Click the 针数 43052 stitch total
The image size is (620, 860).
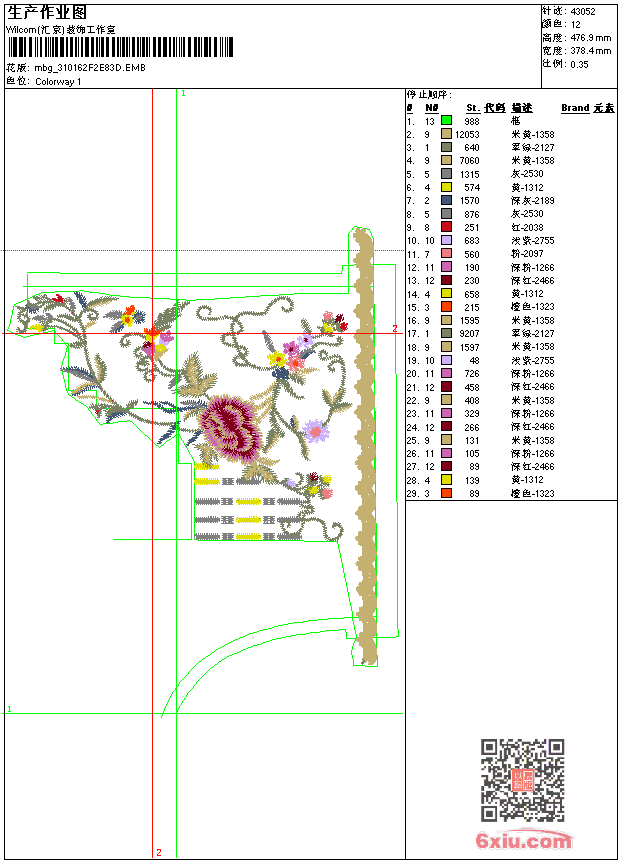pyautogui.click(x=568, y=11)
